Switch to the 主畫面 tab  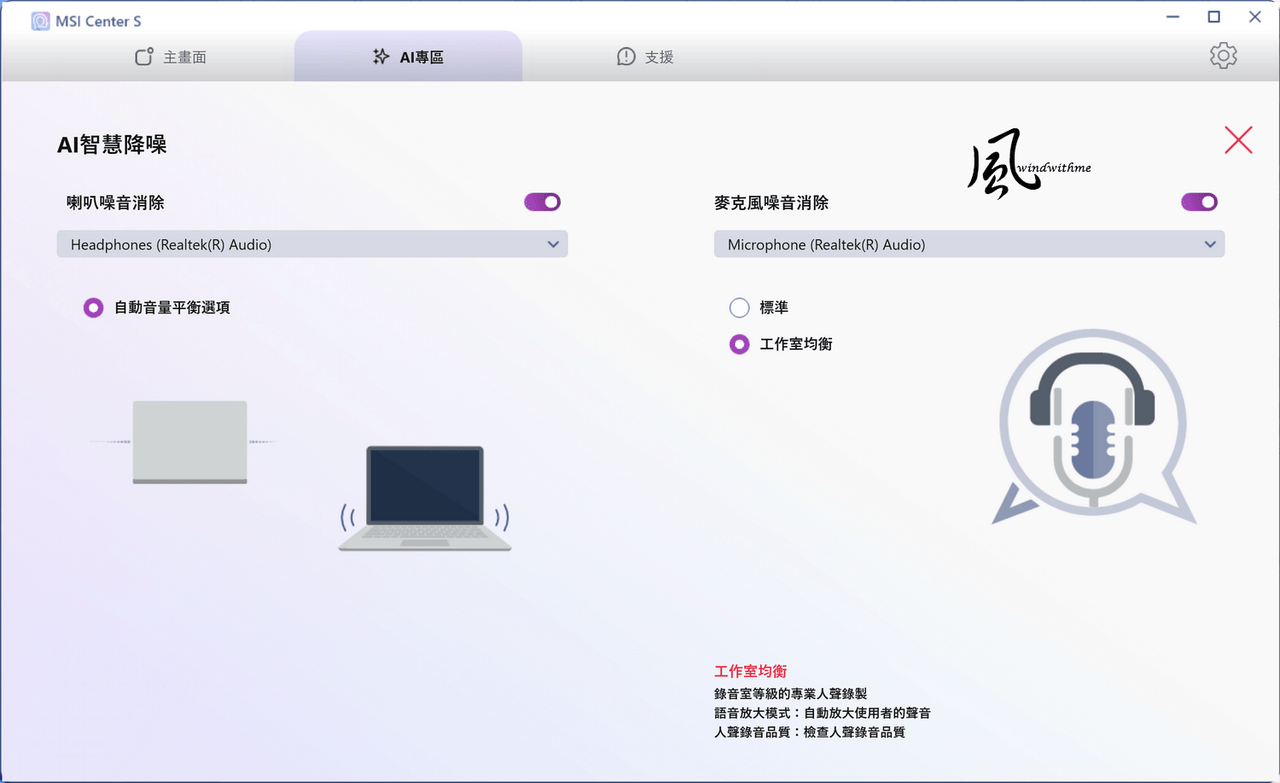[170, 57]
